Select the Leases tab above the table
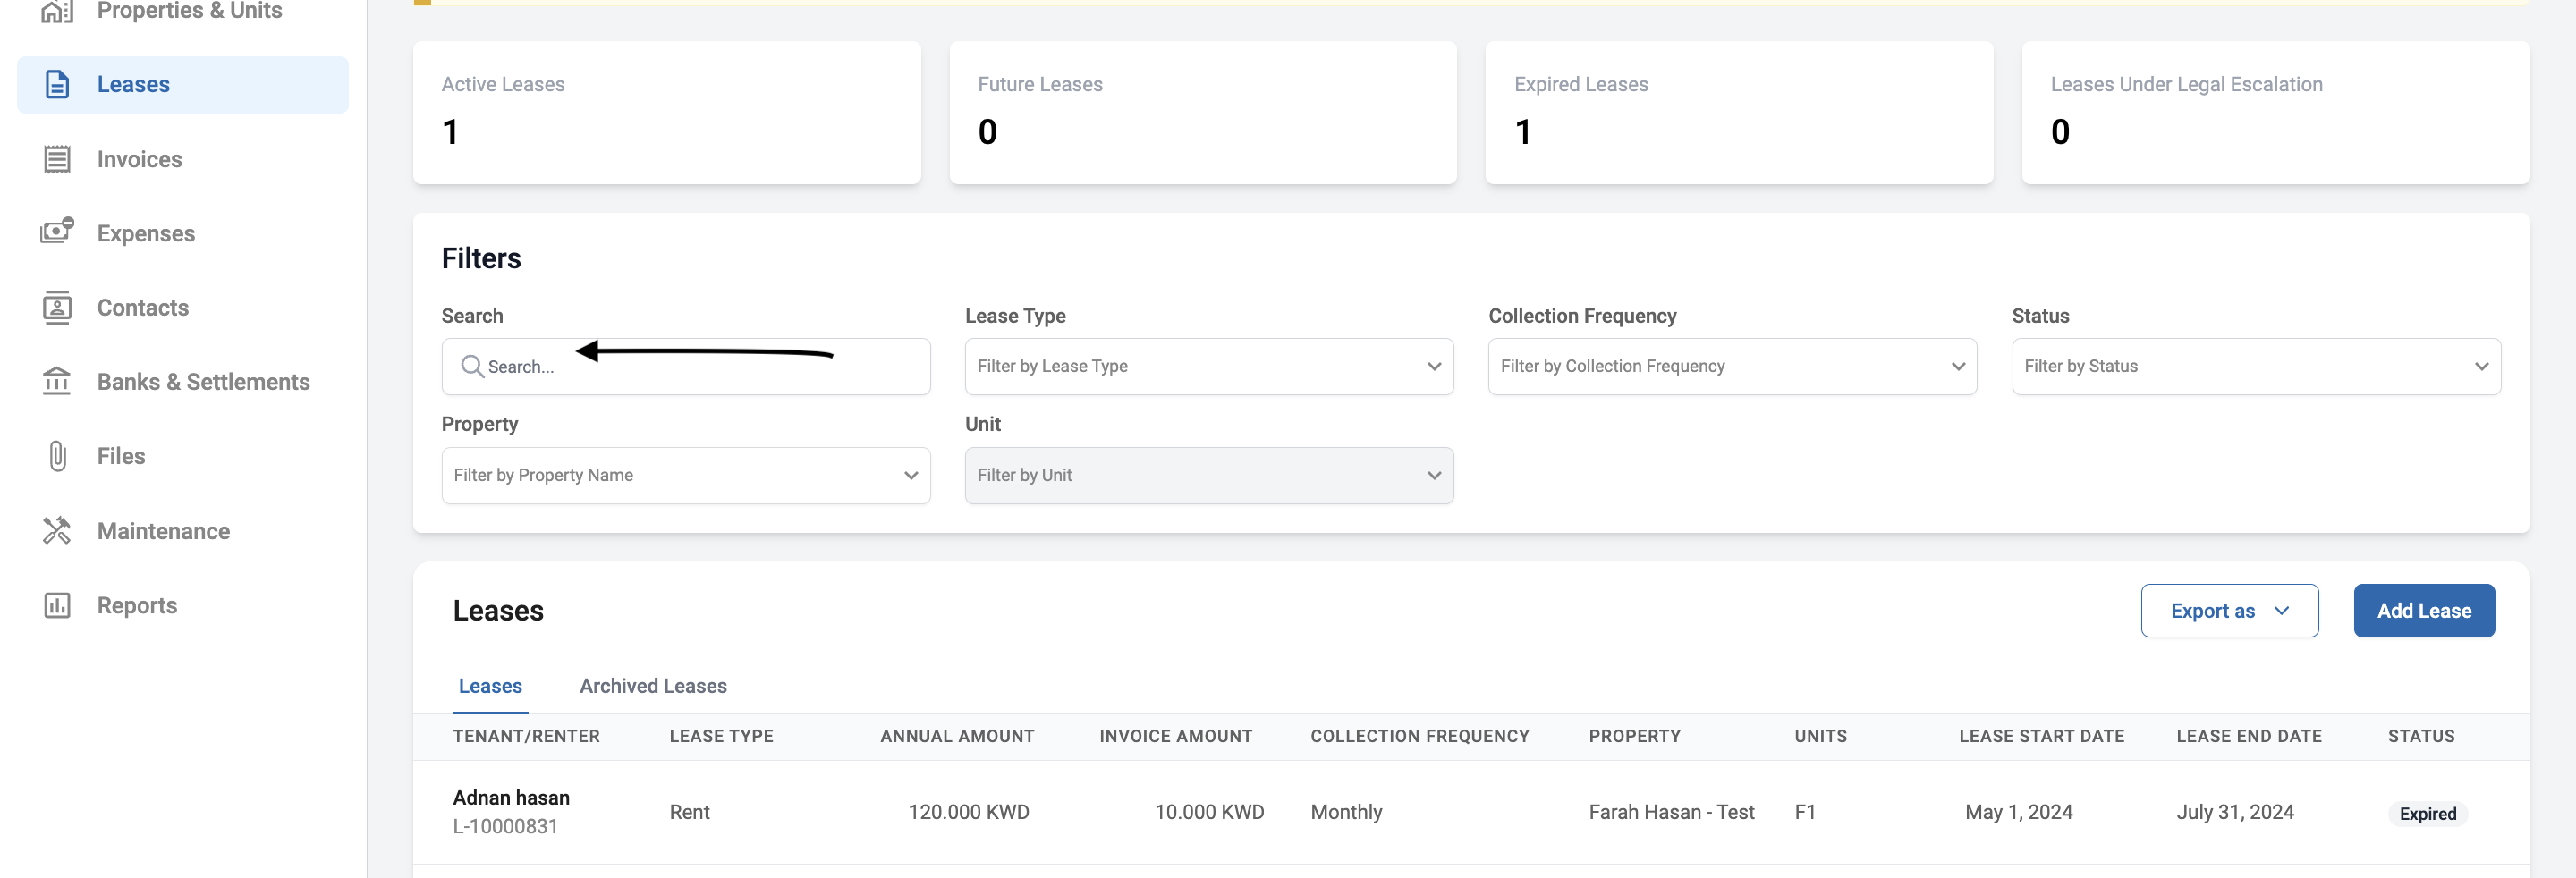 point(490,686)
